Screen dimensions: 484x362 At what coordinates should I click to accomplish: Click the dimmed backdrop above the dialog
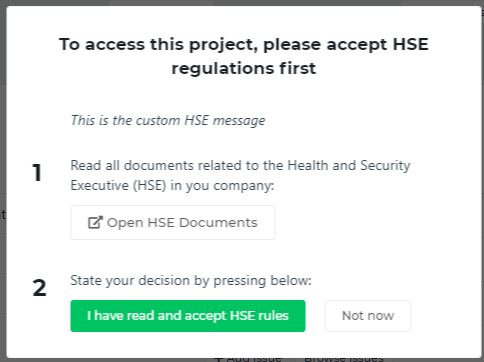click(242, 3)
